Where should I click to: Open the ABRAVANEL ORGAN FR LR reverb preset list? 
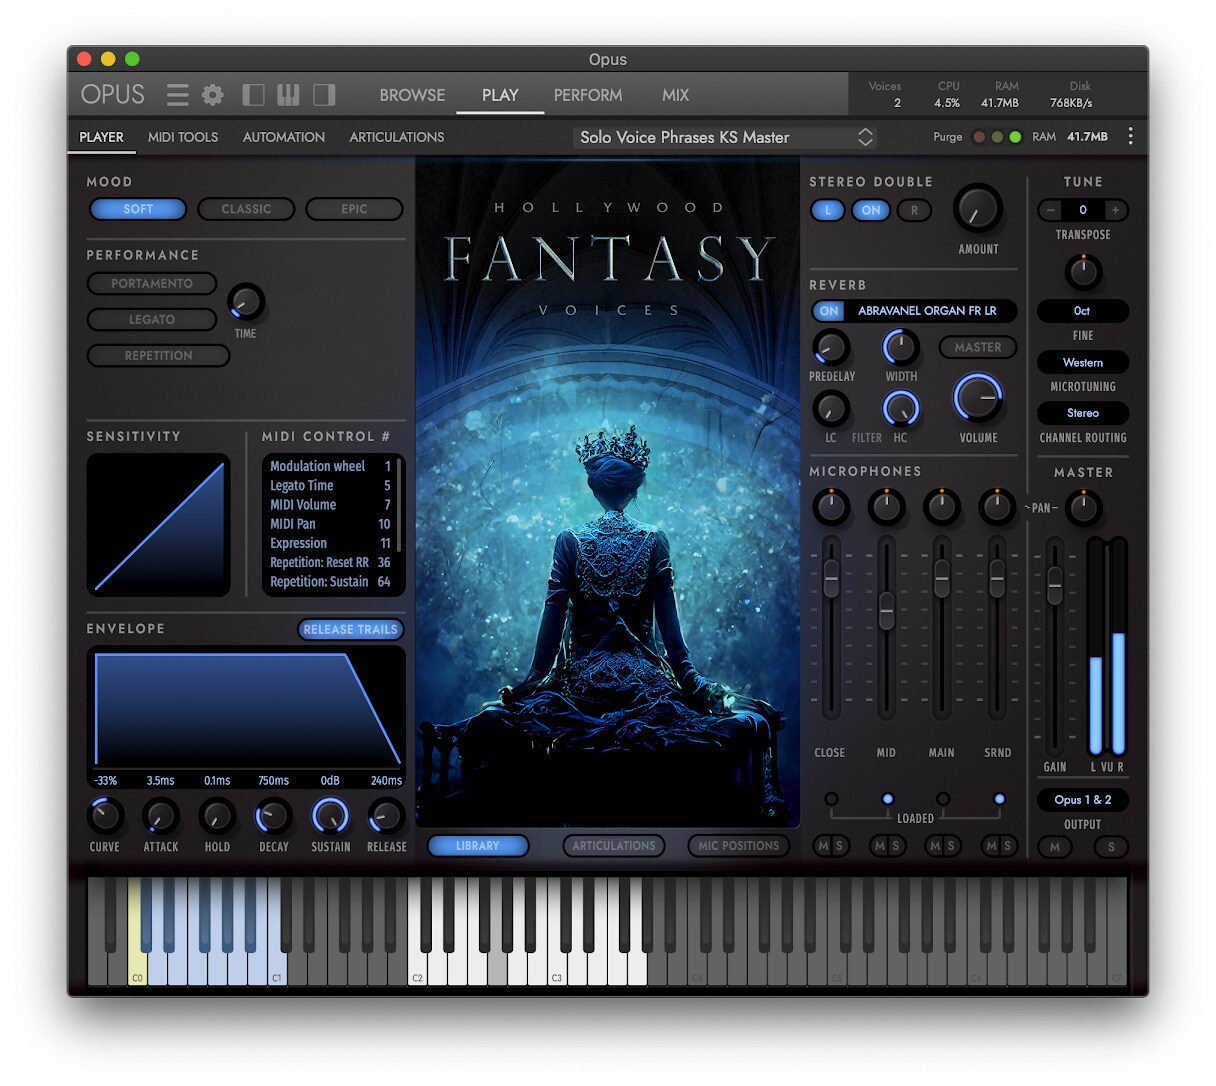927,311
